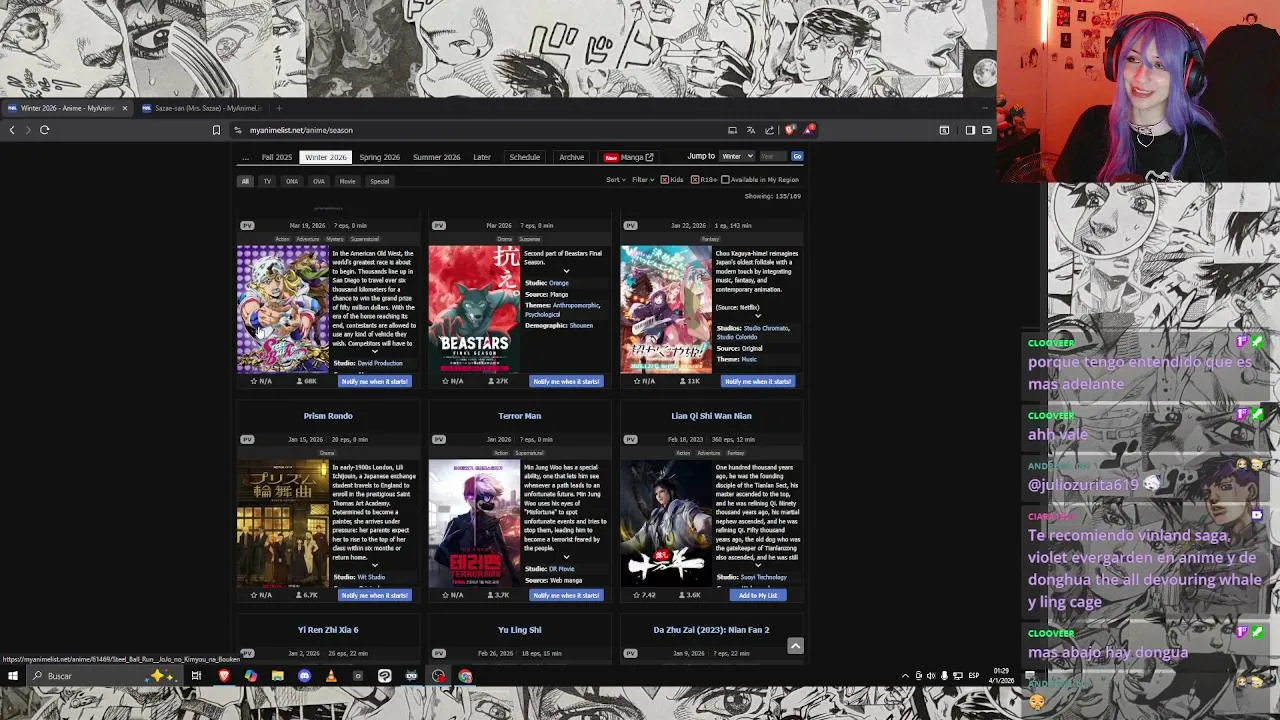This screenshot has height=720, width=1280.
Task: Open the Summer 2026 season tab
Action: tap(436, 157)
